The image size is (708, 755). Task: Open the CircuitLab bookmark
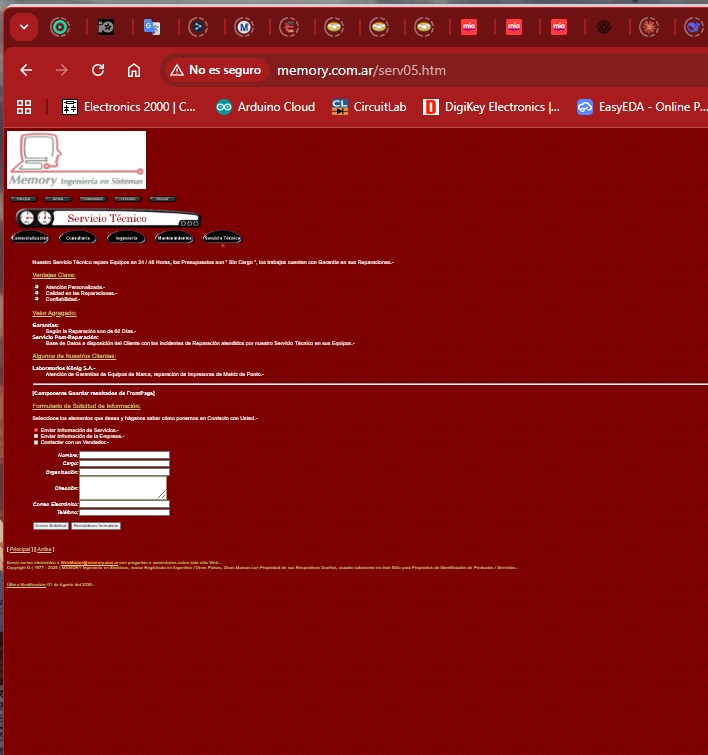[369, 107]
